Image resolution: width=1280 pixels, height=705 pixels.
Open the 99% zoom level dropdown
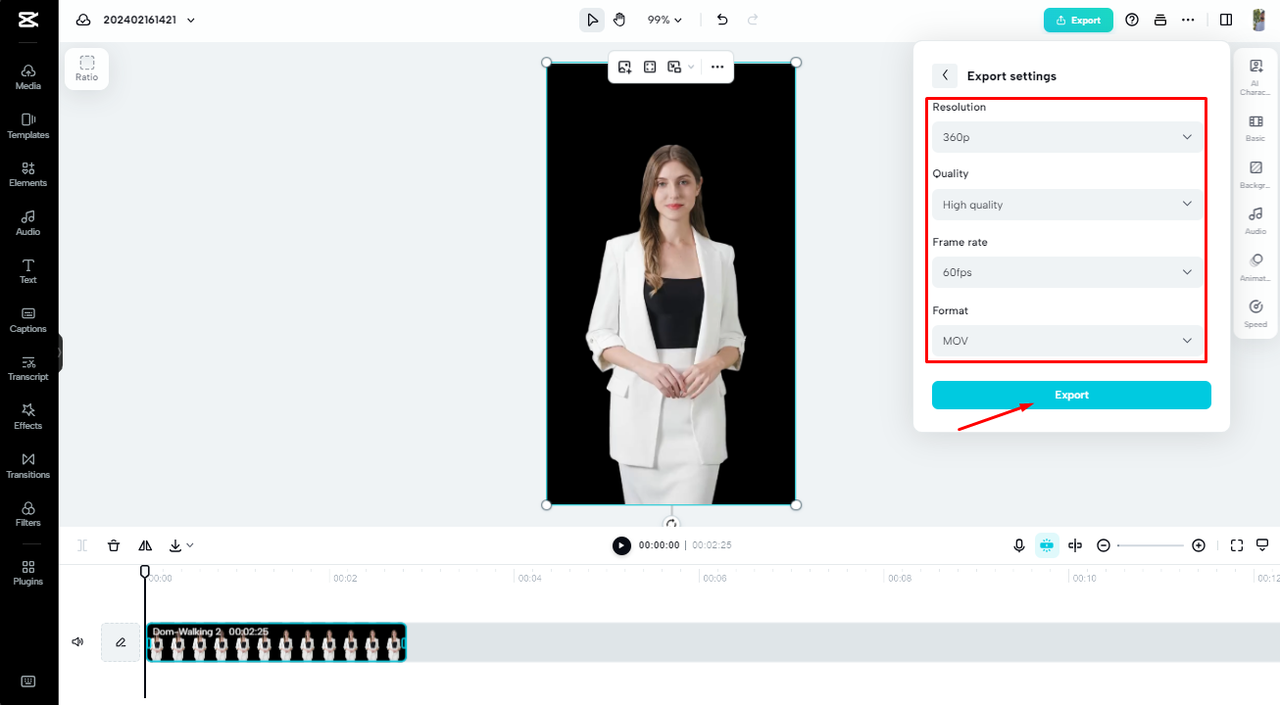(664, 20)
